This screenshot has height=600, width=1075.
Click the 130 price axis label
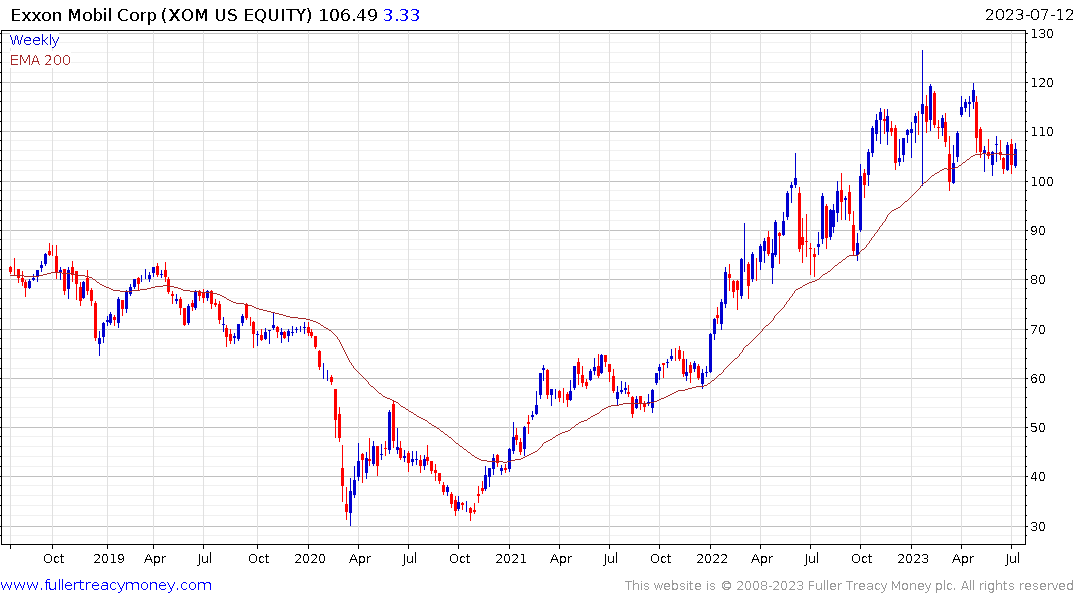[1042, 34]
